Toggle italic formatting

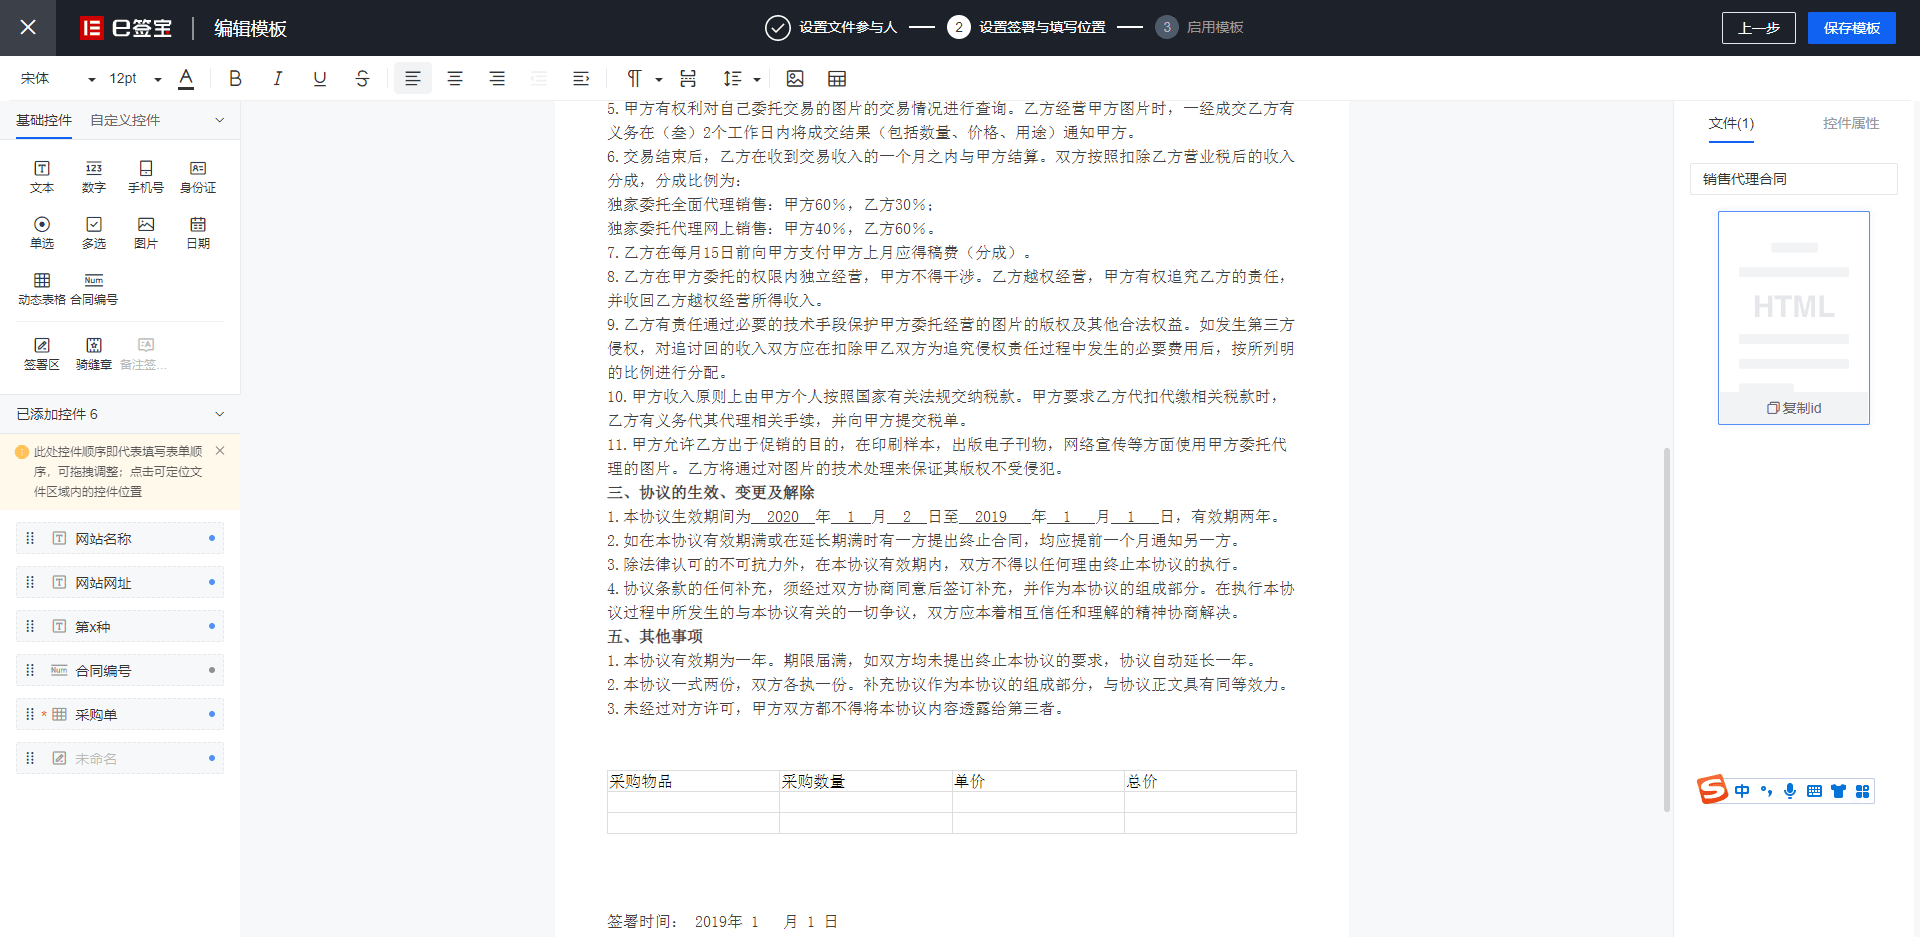277,78
